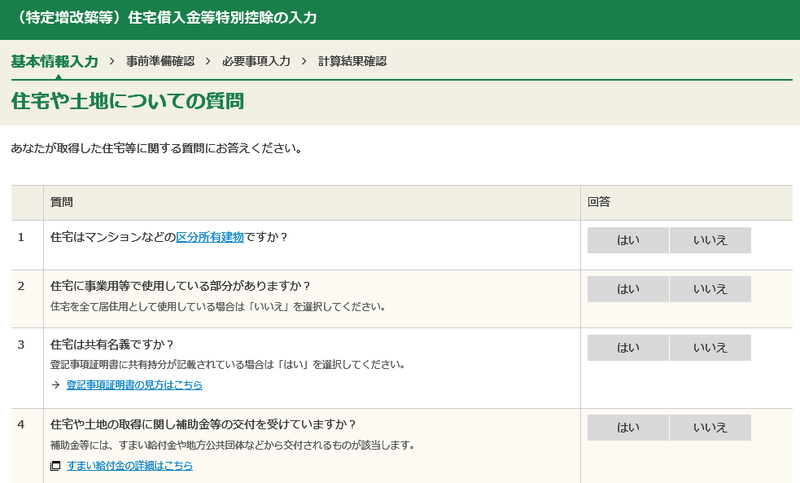
Task: Answer はい for question 4 補助金等
Action: pyautogui.click(x=628, y=427)
